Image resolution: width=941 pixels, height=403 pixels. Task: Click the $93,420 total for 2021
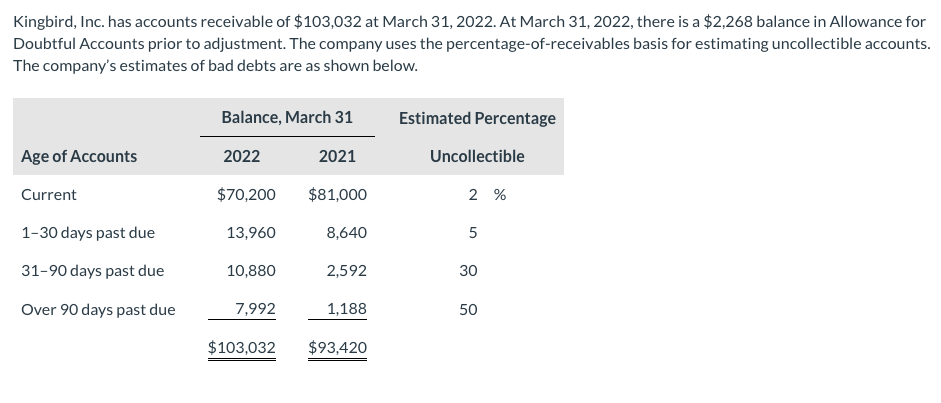pyautogui.click(x=337, y=348)
